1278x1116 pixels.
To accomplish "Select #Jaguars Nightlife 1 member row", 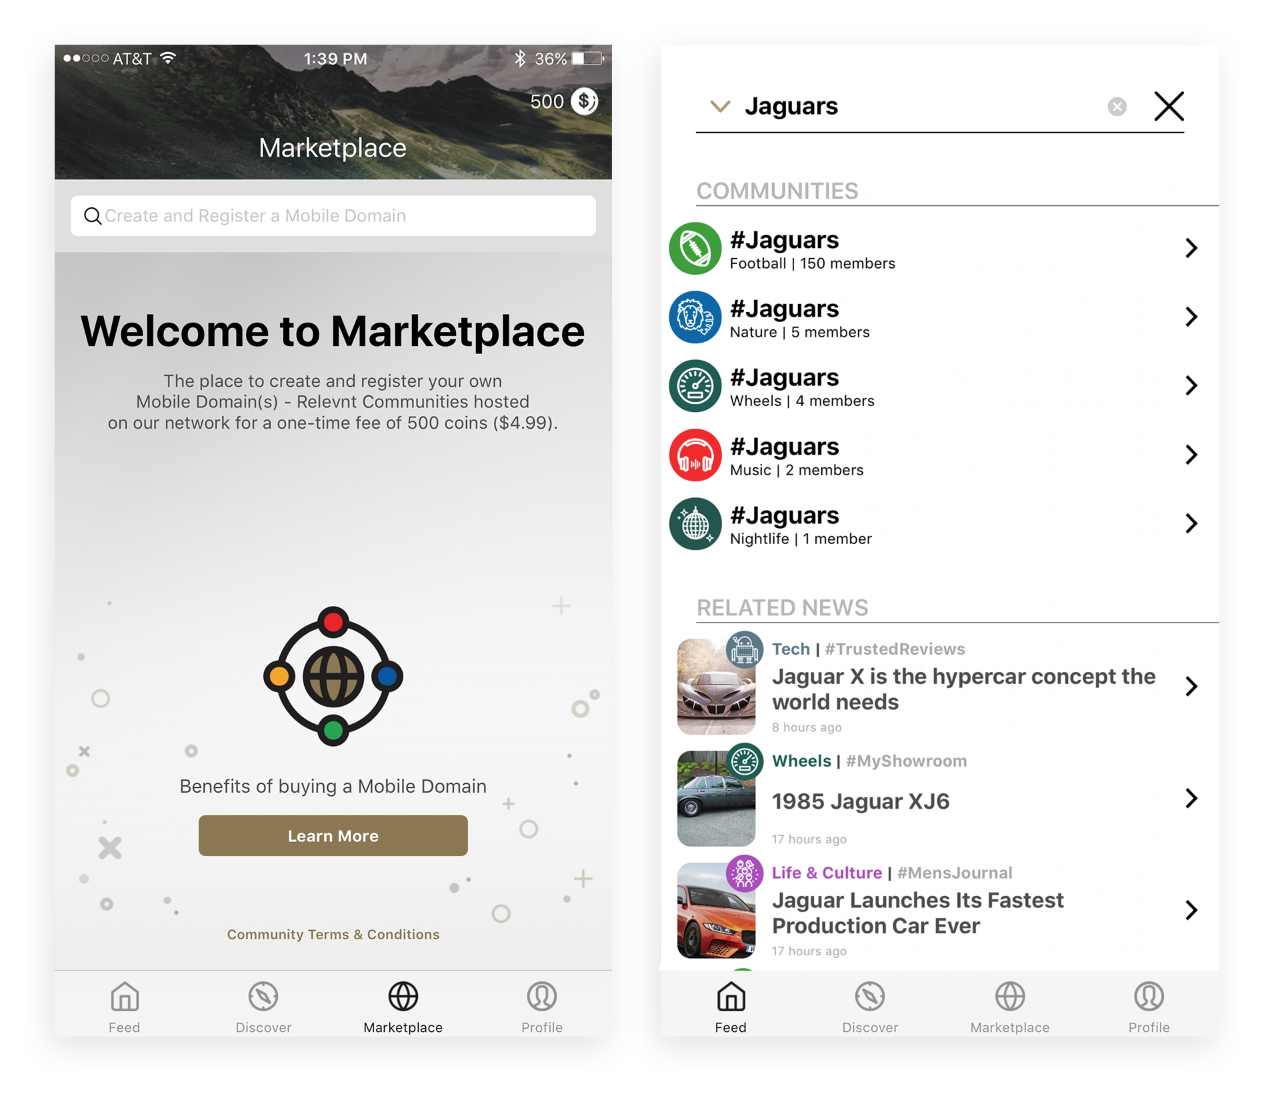I will click(939, 524).
